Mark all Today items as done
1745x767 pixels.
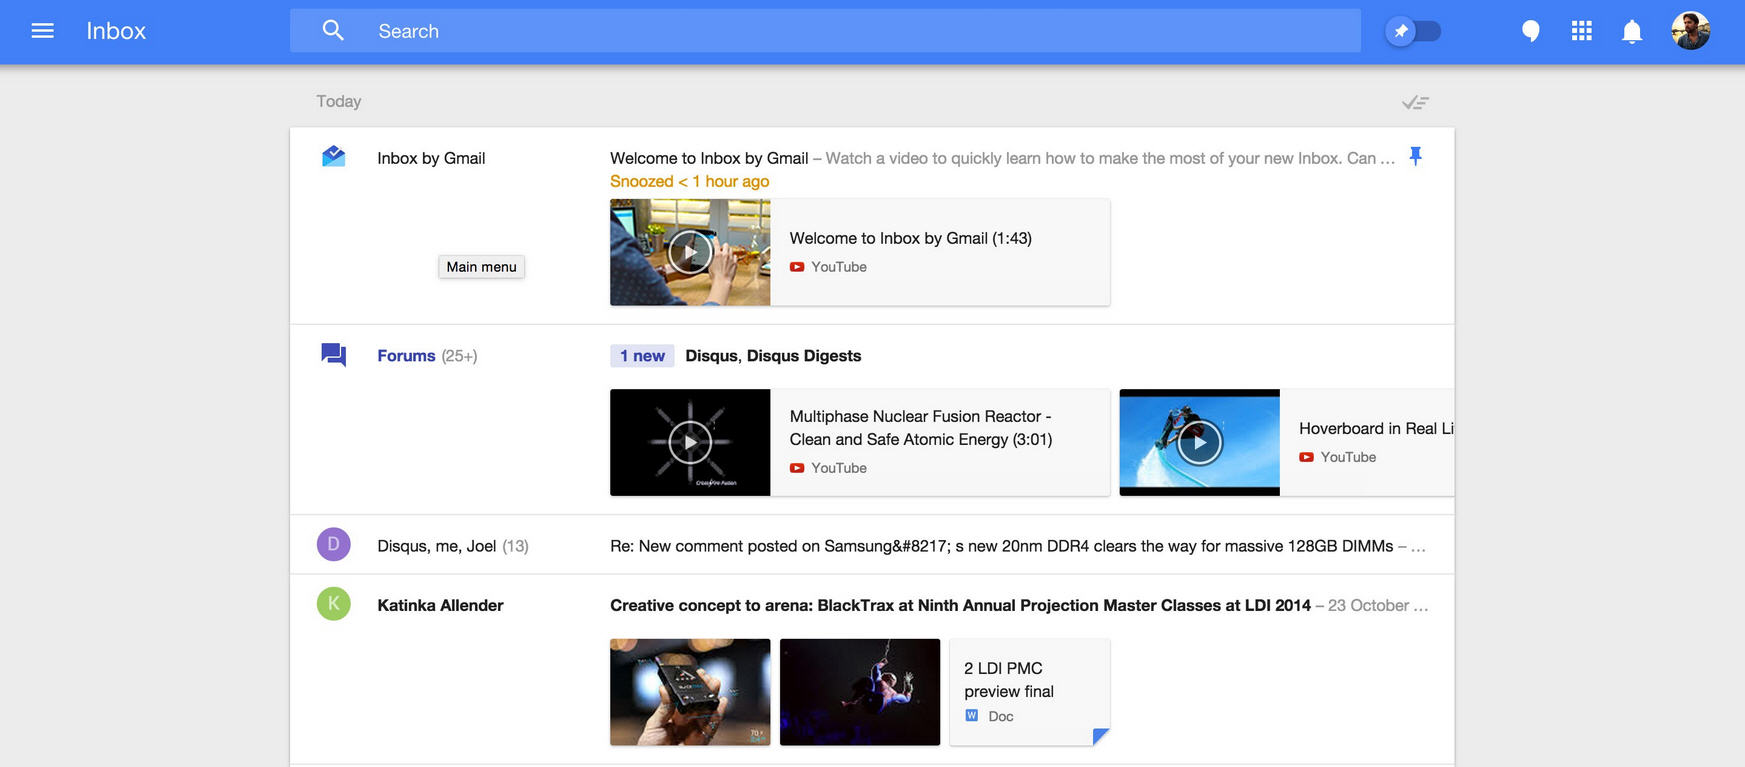point(1414,102)
